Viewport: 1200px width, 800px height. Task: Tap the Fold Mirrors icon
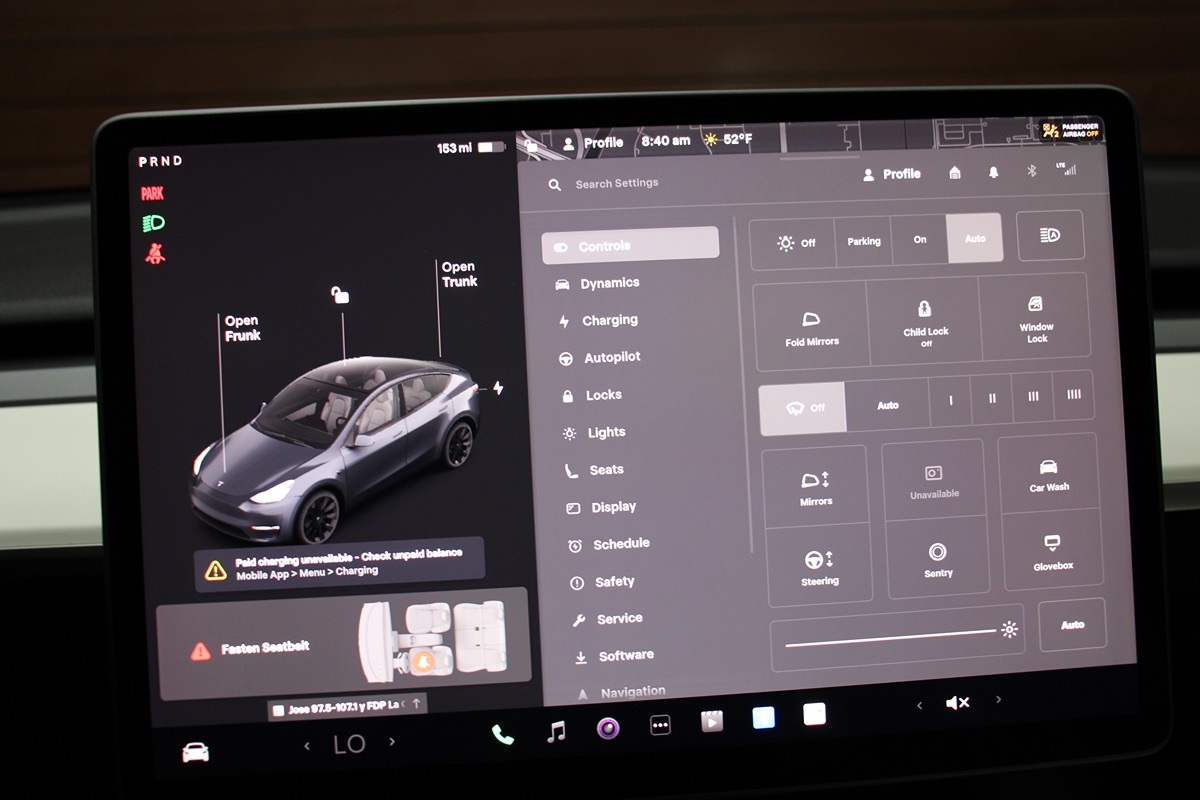pyautogui.click(x=811, y=327)
